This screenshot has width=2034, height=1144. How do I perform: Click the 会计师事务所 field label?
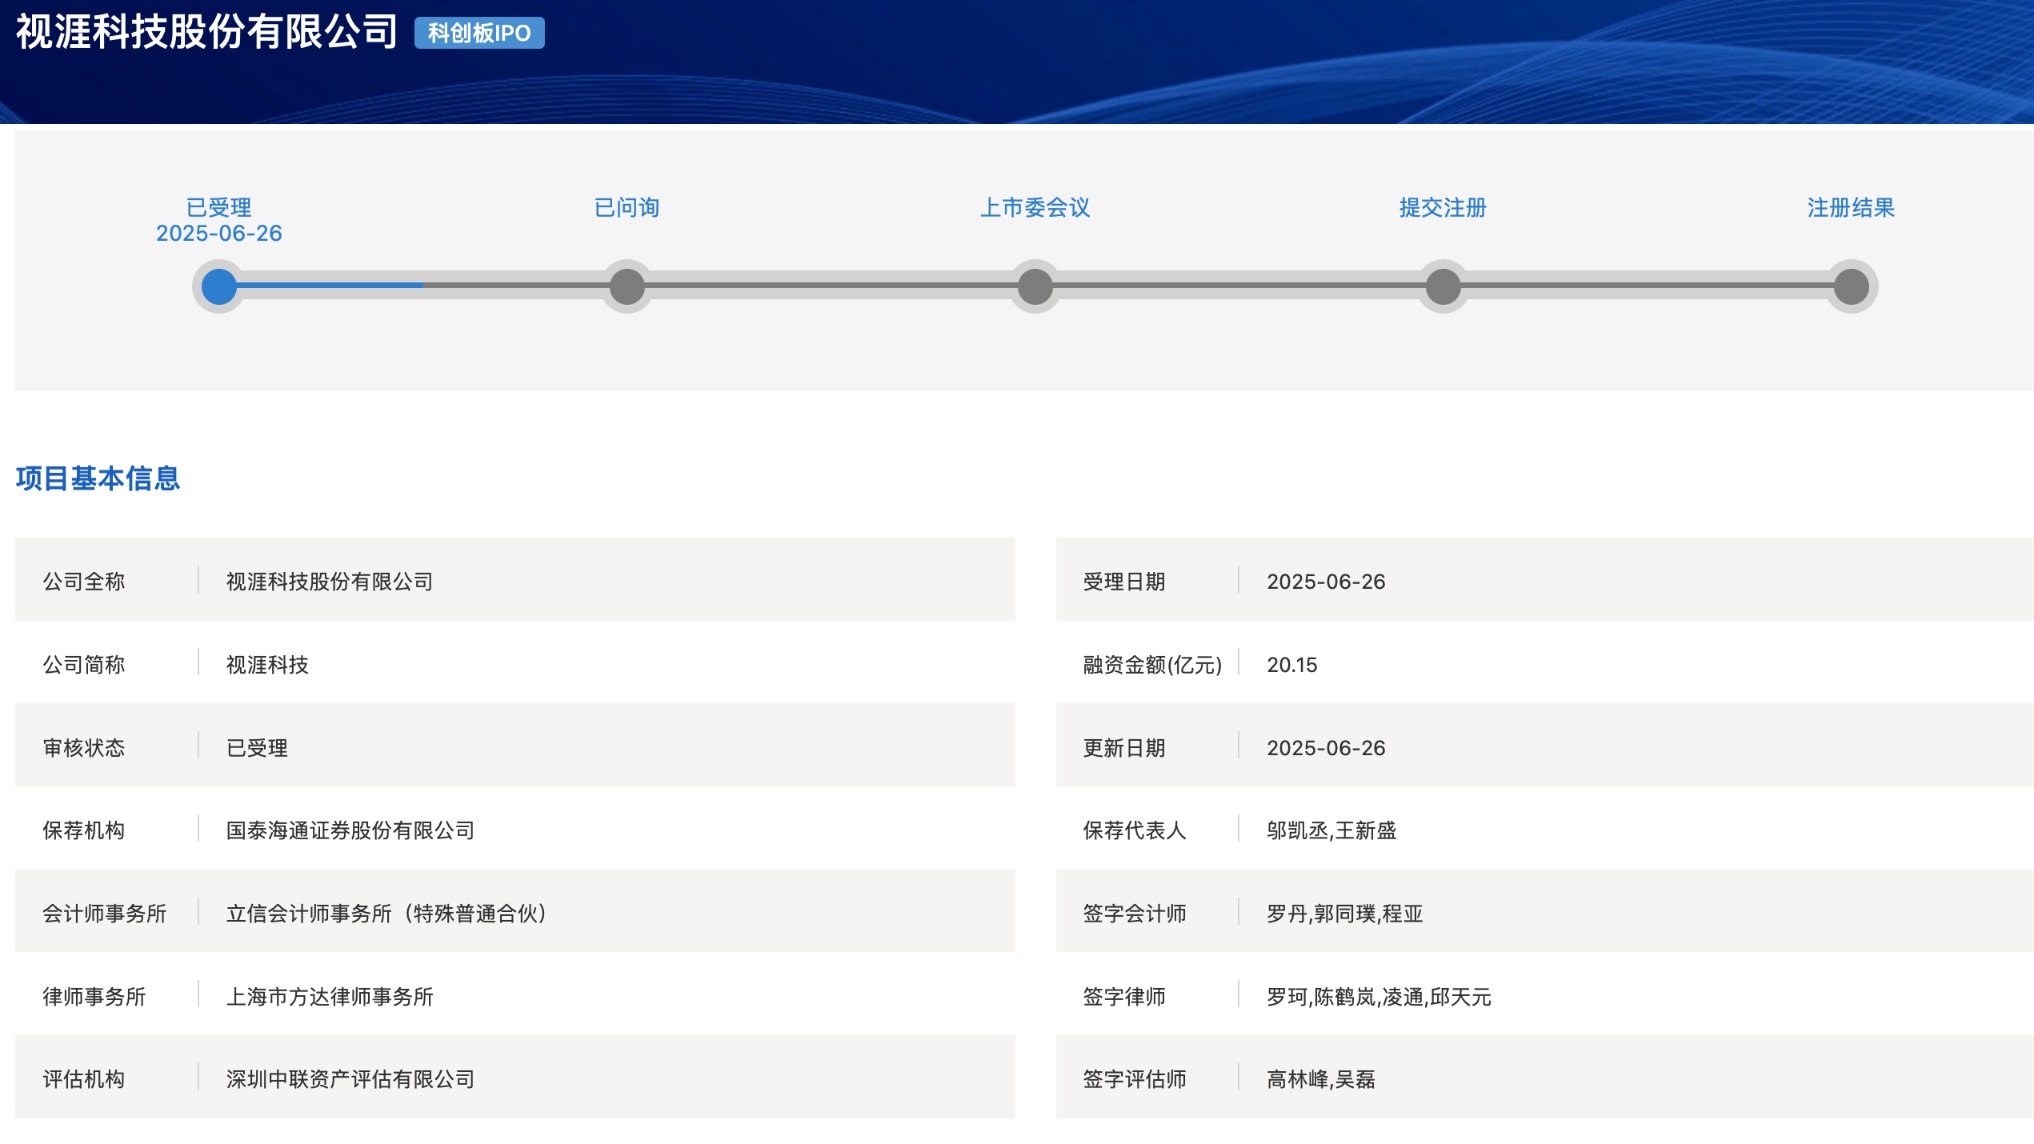point(104,913)
